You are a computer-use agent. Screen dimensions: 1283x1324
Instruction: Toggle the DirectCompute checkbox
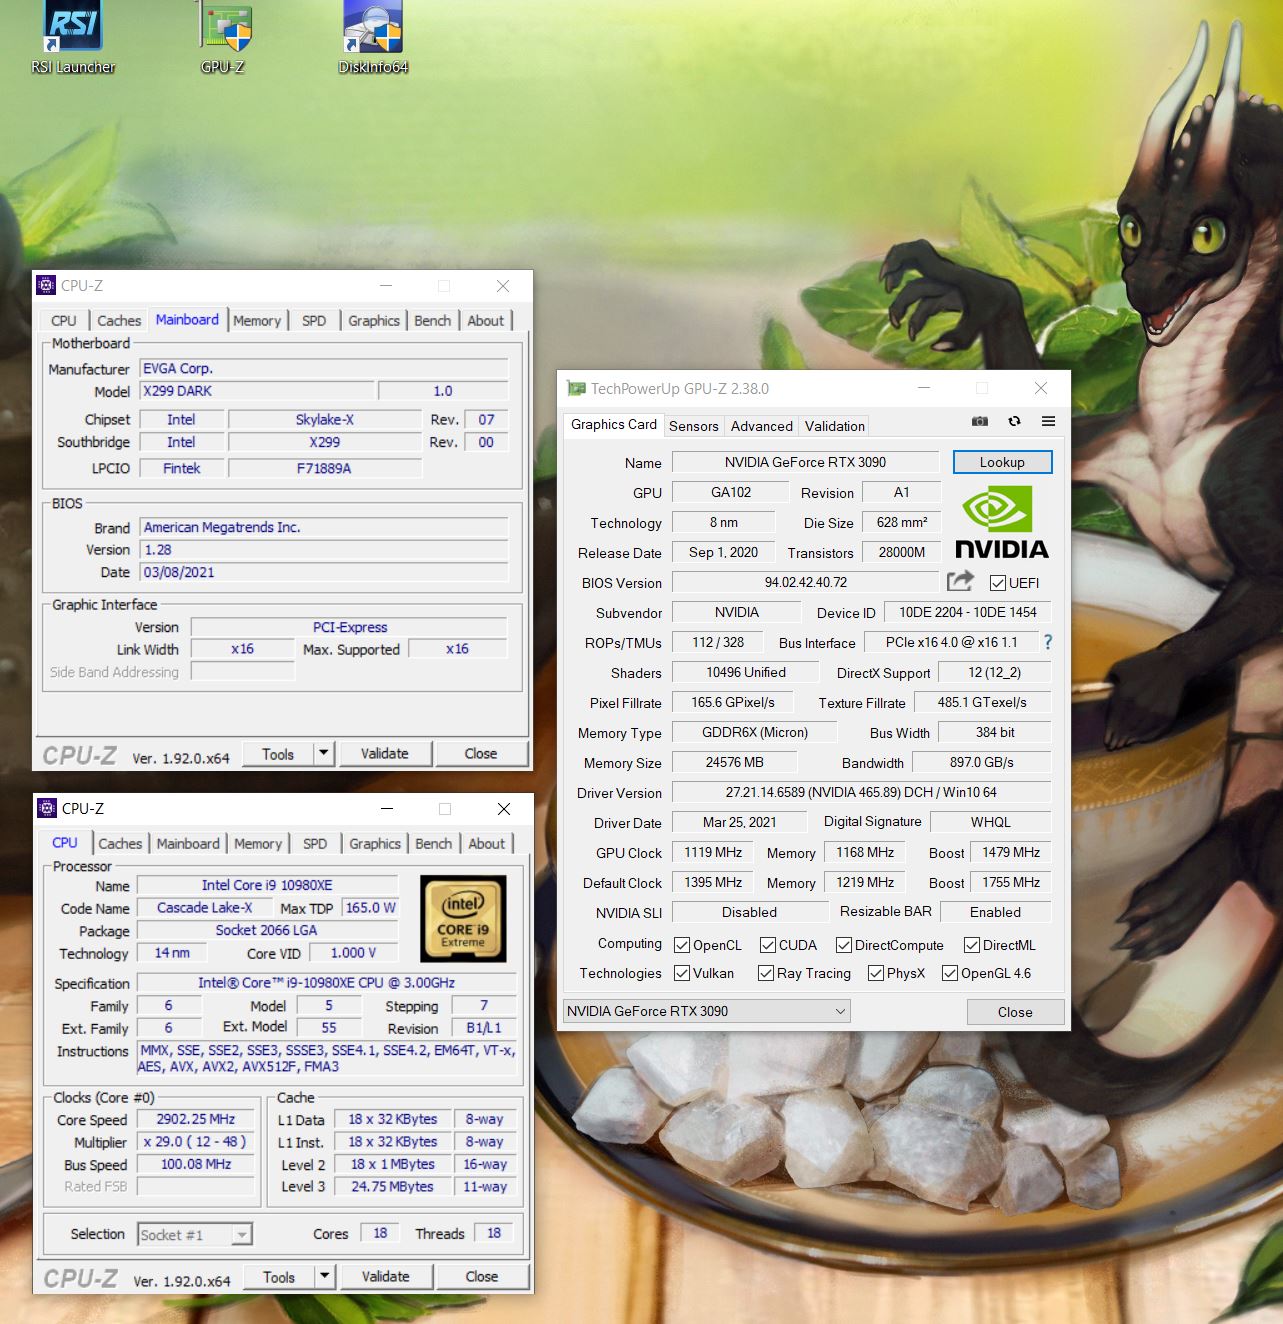click(x=844, y=945)
